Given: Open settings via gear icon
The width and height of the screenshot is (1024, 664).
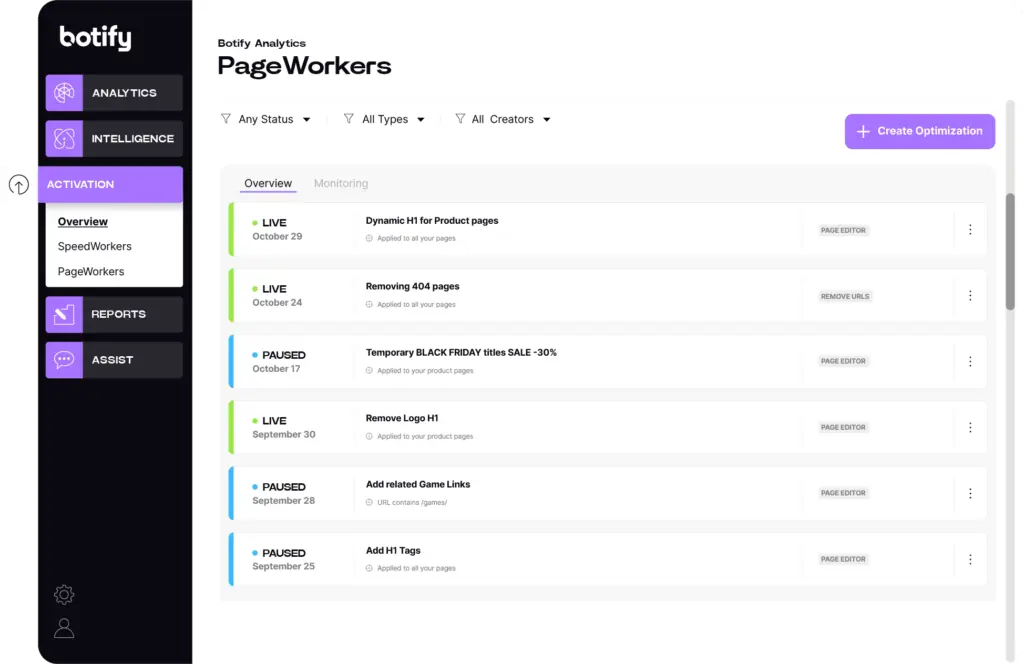Looking at the screenshot, I should coord(64,594).
